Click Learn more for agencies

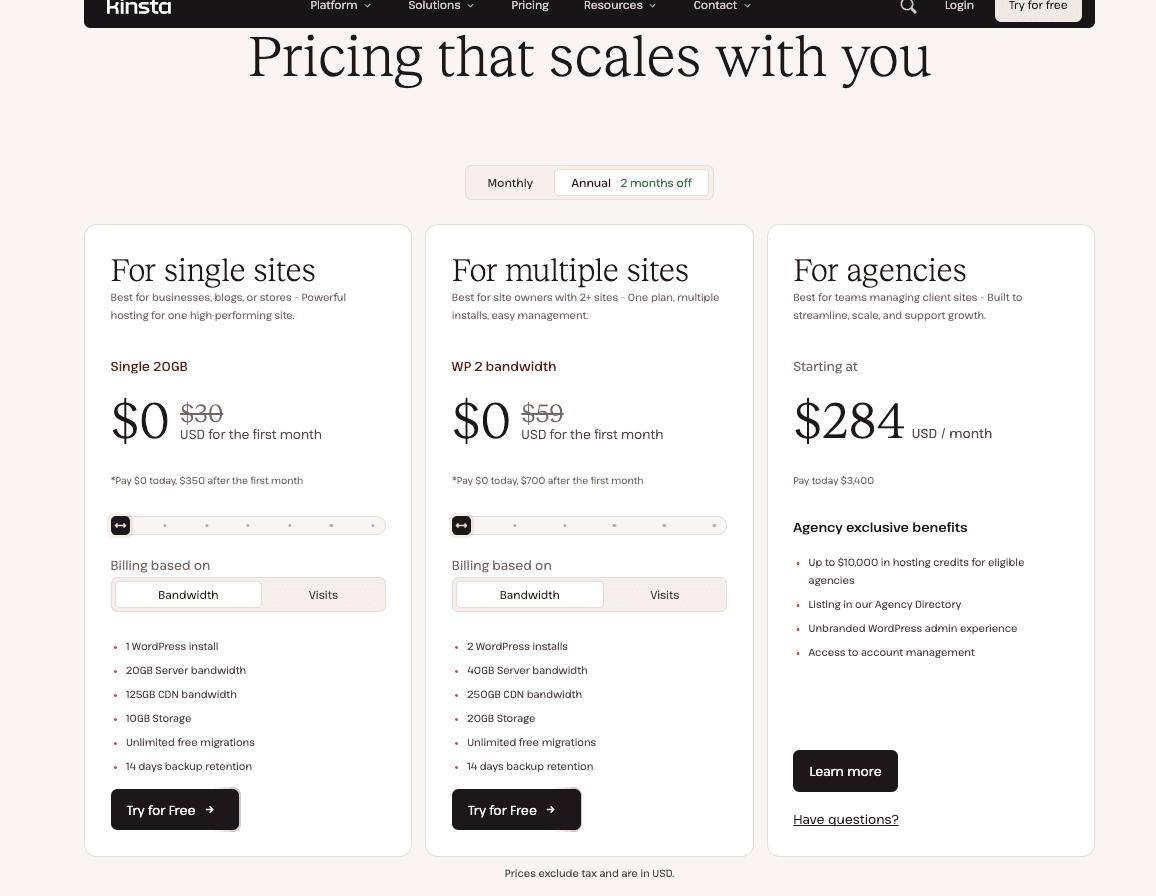[x=845, y=771]
